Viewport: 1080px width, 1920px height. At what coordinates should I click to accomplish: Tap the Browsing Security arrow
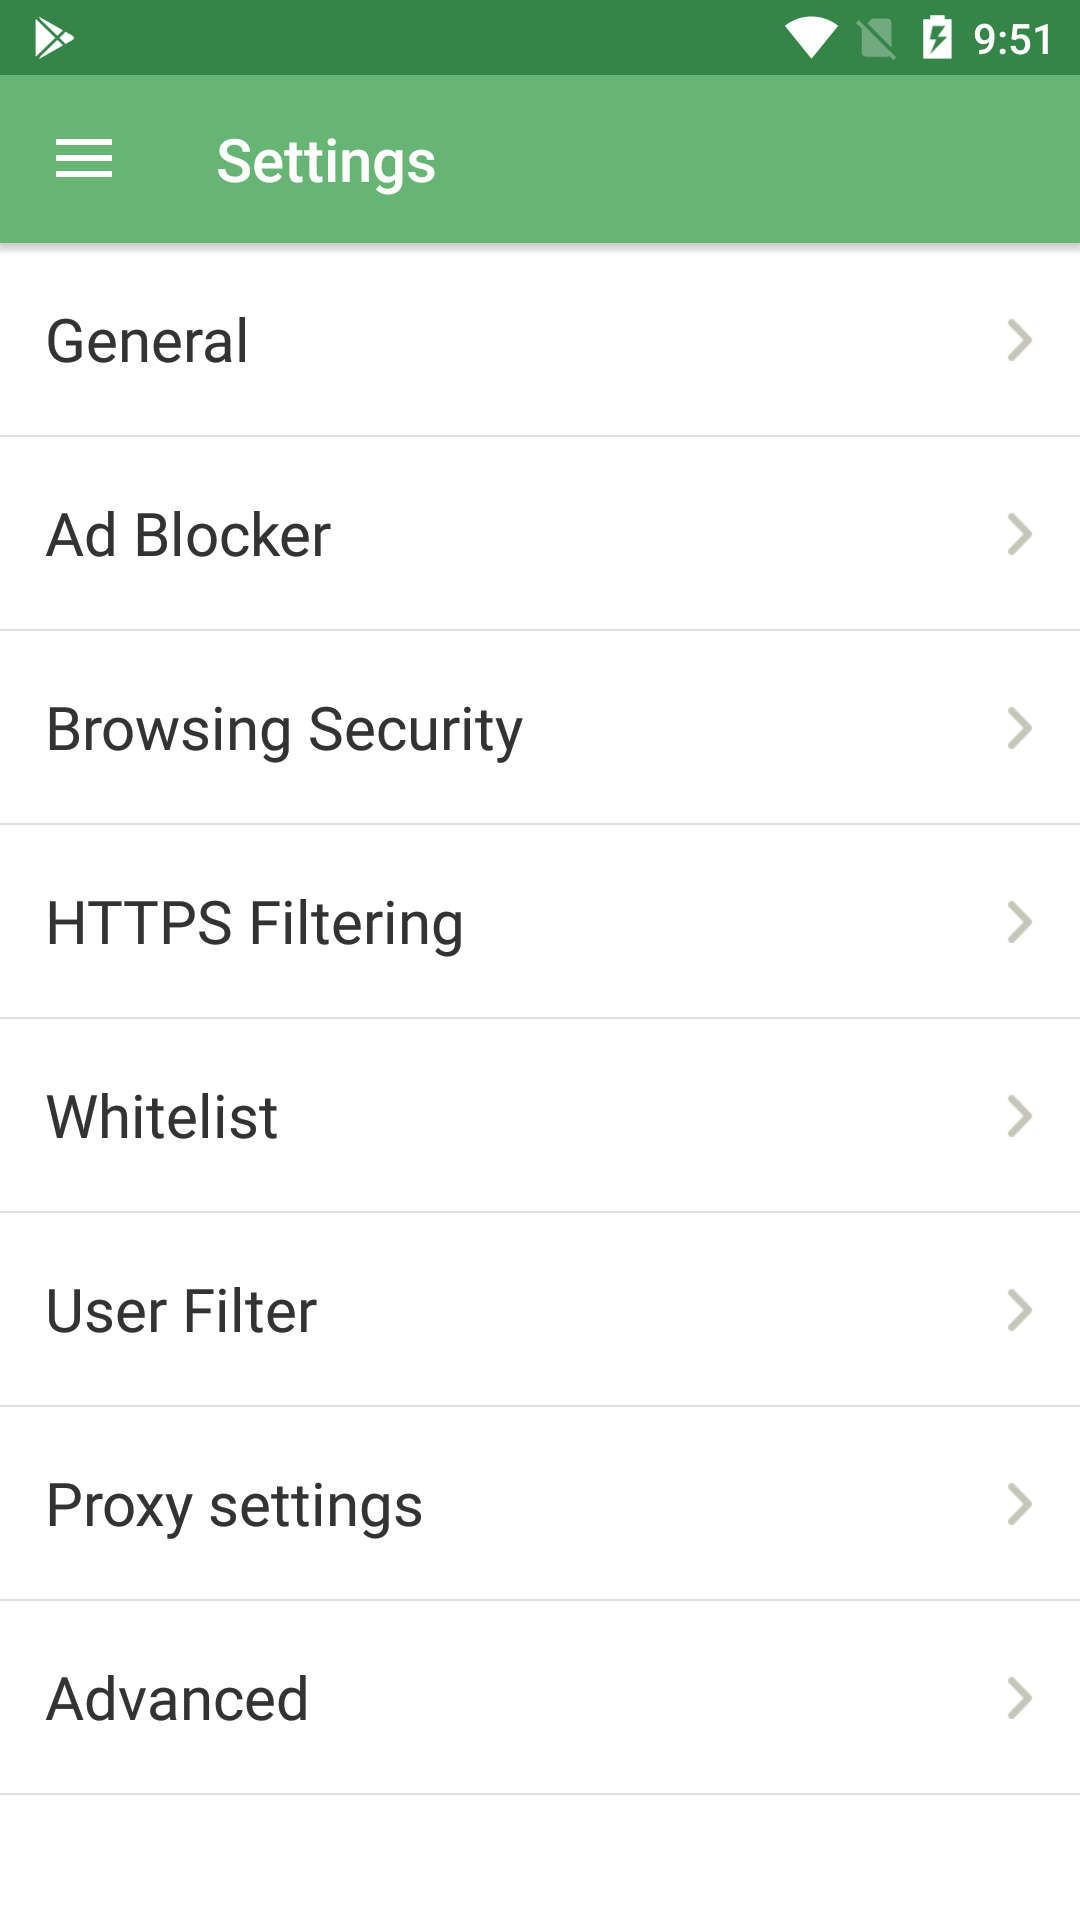pyautogui.click(x=1019, y=728)
